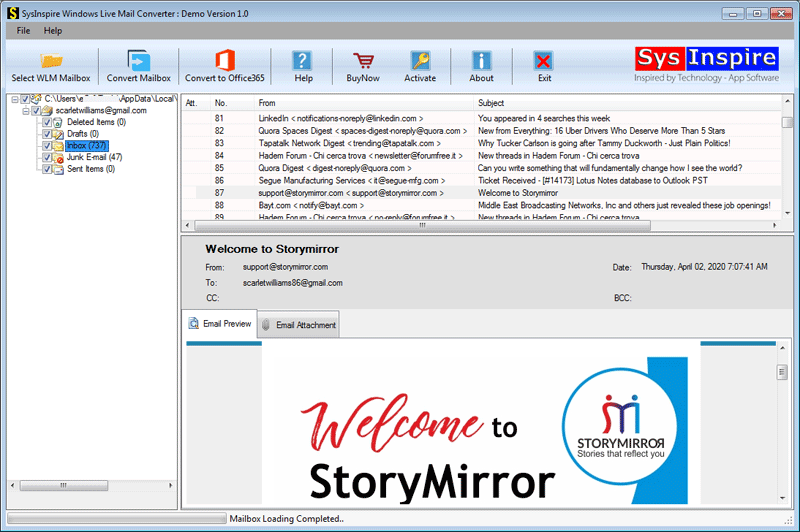The image size is (800, 532).
Task: Click the SysInspire logo banner
Action: pyautogui.click(x=707, y=64)
